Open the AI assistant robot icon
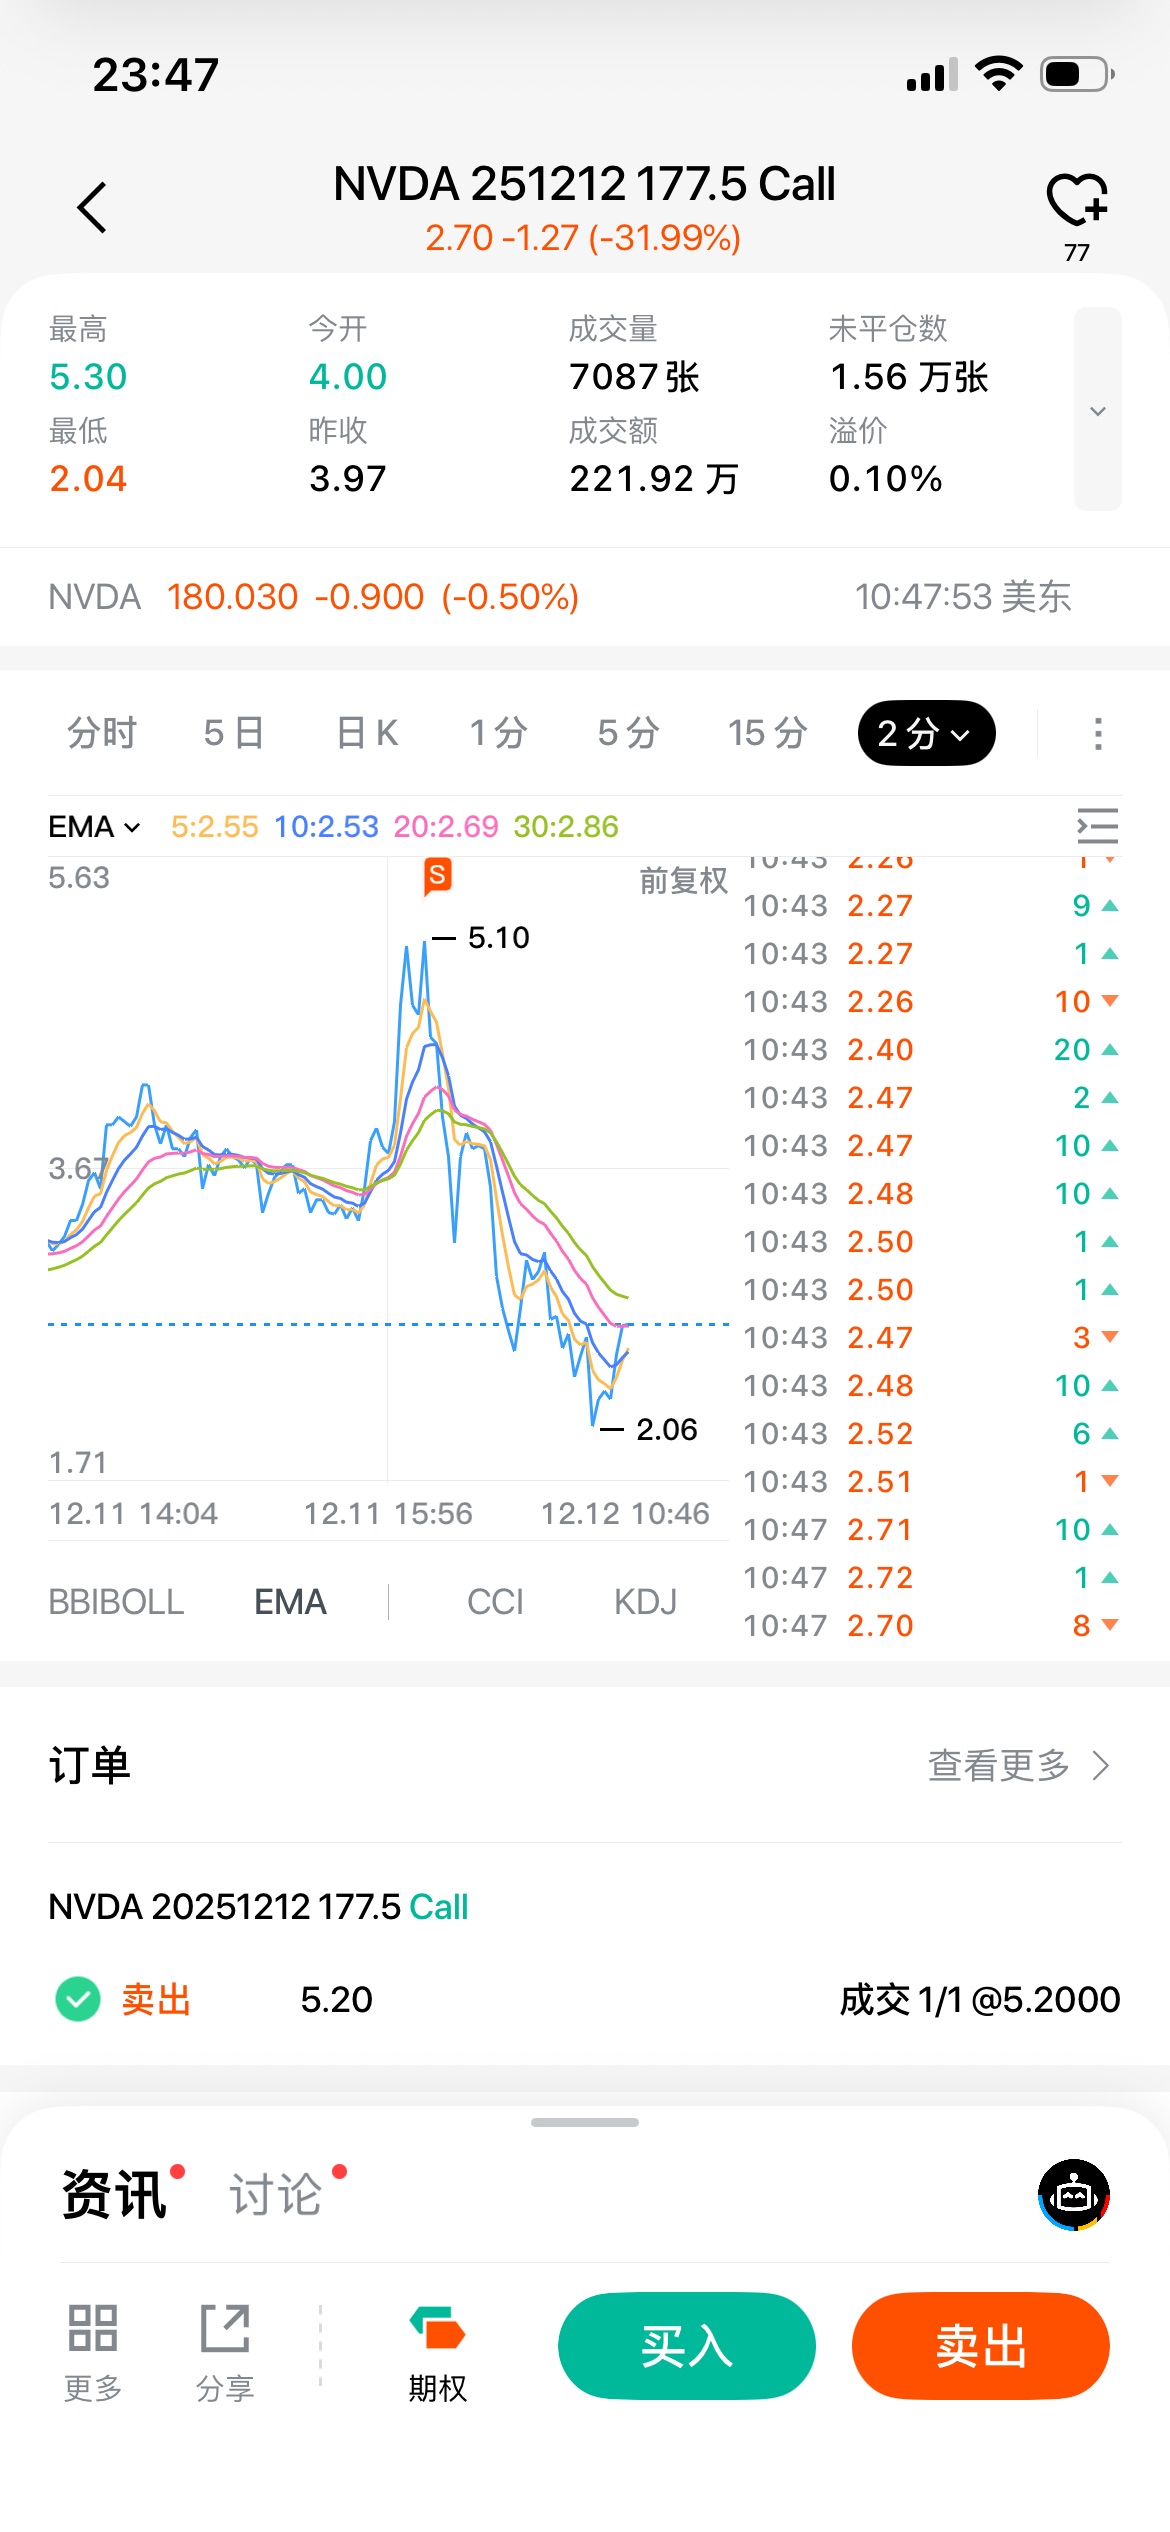Screen dimensions: 1170x2532 [x=1073, y=2194]
